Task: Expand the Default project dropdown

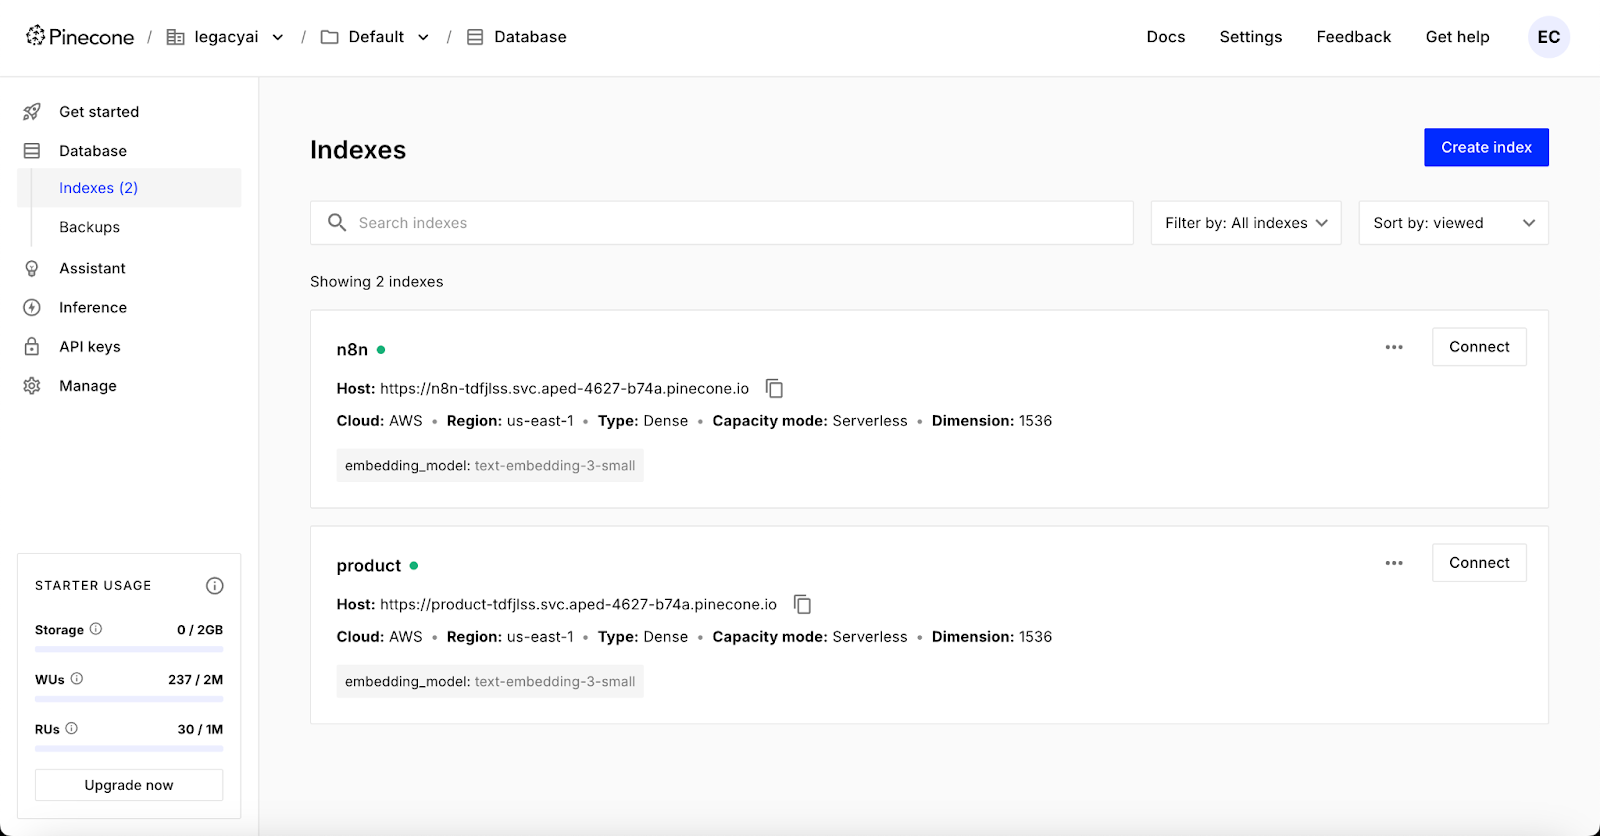Action: tap(423, 37)
